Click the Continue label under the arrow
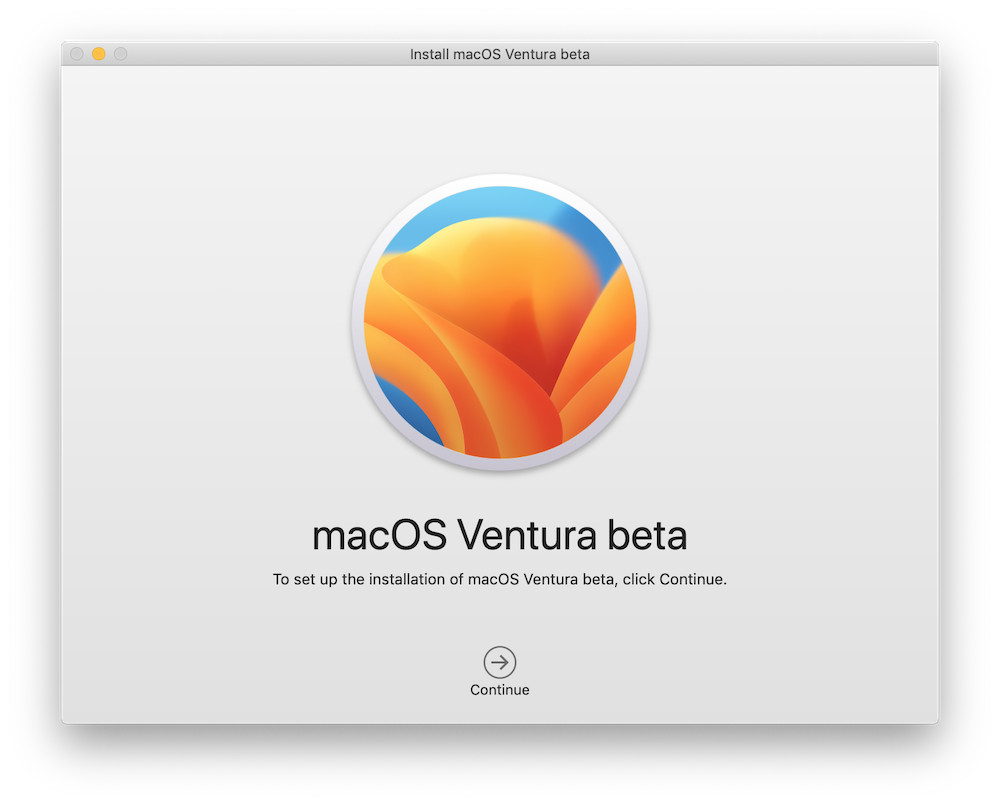 click(x=499, y=690)
